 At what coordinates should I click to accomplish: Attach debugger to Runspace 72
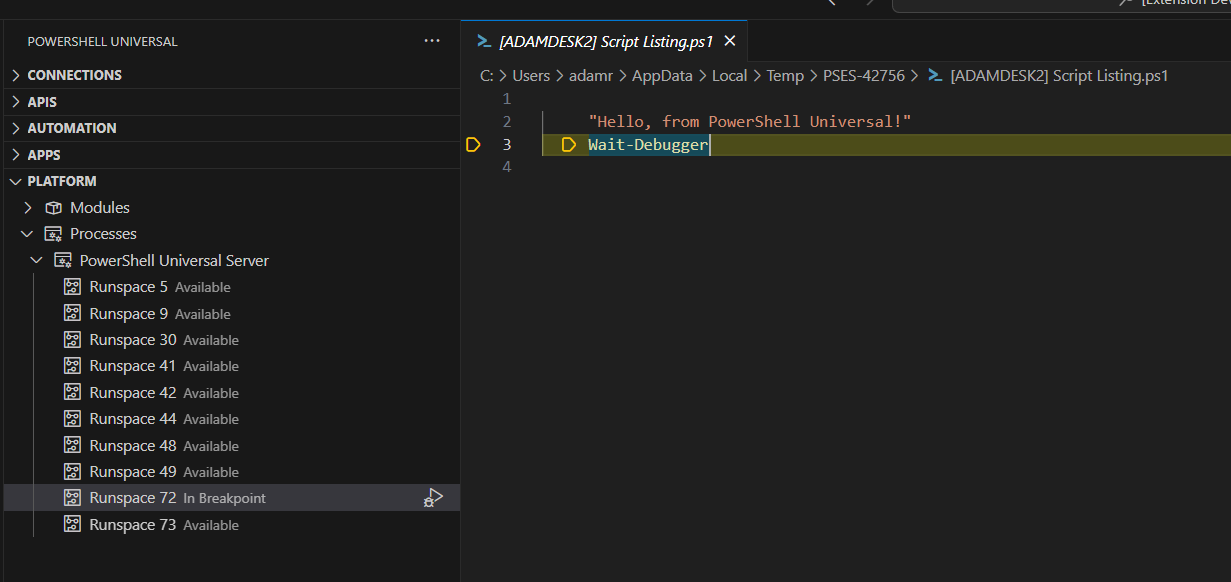[x=433, y=497]
